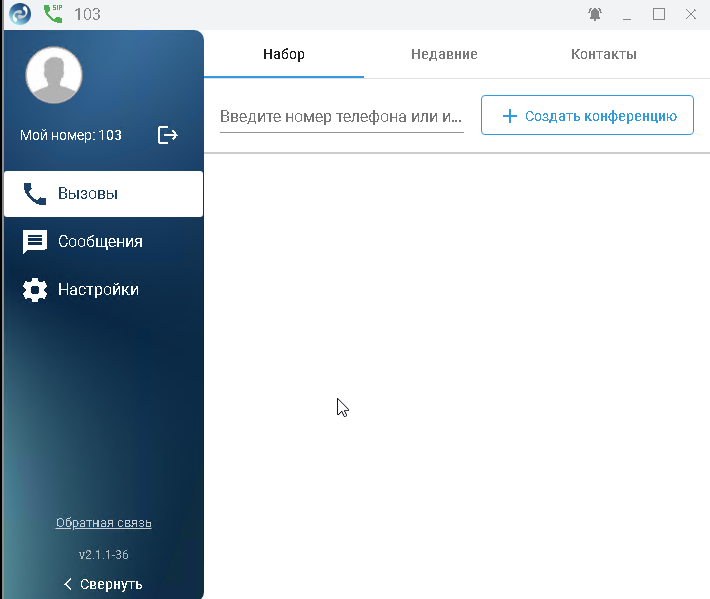Close the softphone window
710x599 pixels.
coord(691,14)
